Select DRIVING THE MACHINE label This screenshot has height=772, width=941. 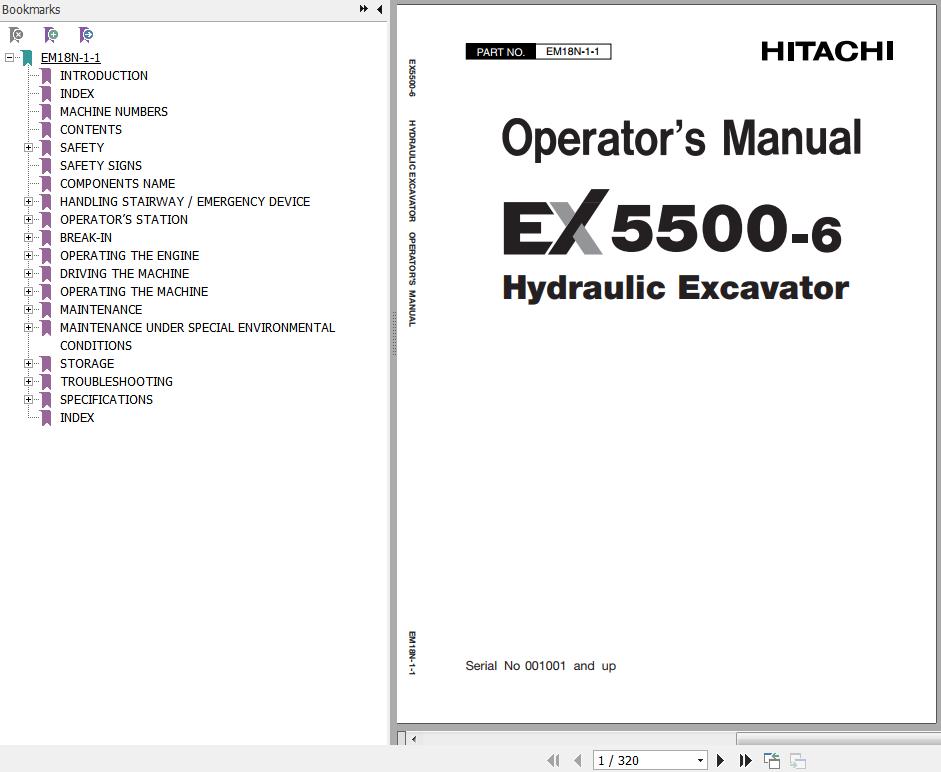[124, 274]
